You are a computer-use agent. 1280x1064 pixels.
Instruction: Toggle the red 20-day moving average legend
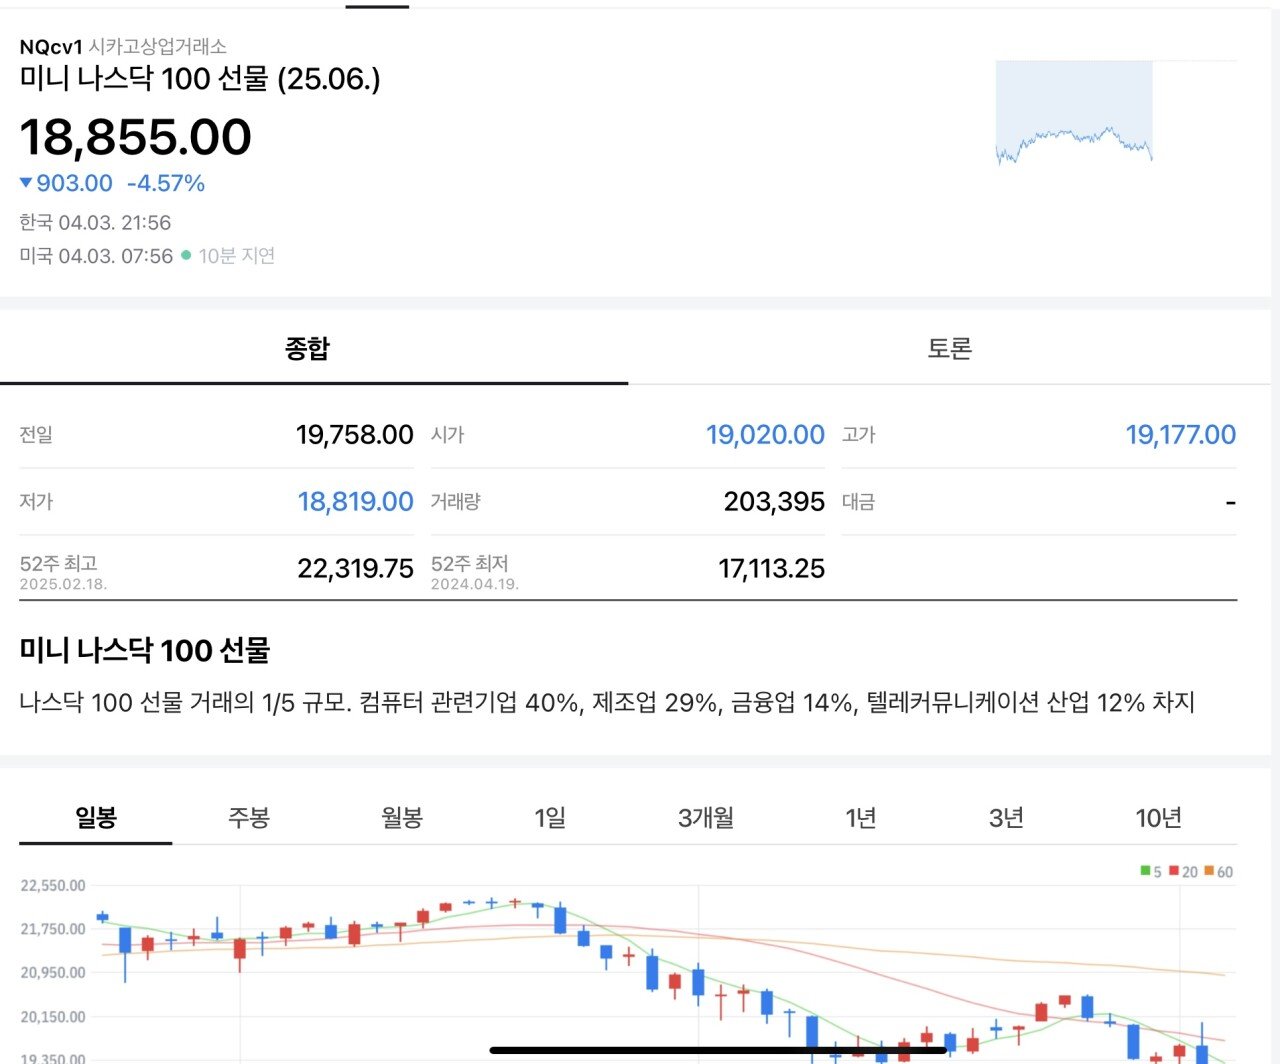pyautogui.click(x=1184, y=871)
